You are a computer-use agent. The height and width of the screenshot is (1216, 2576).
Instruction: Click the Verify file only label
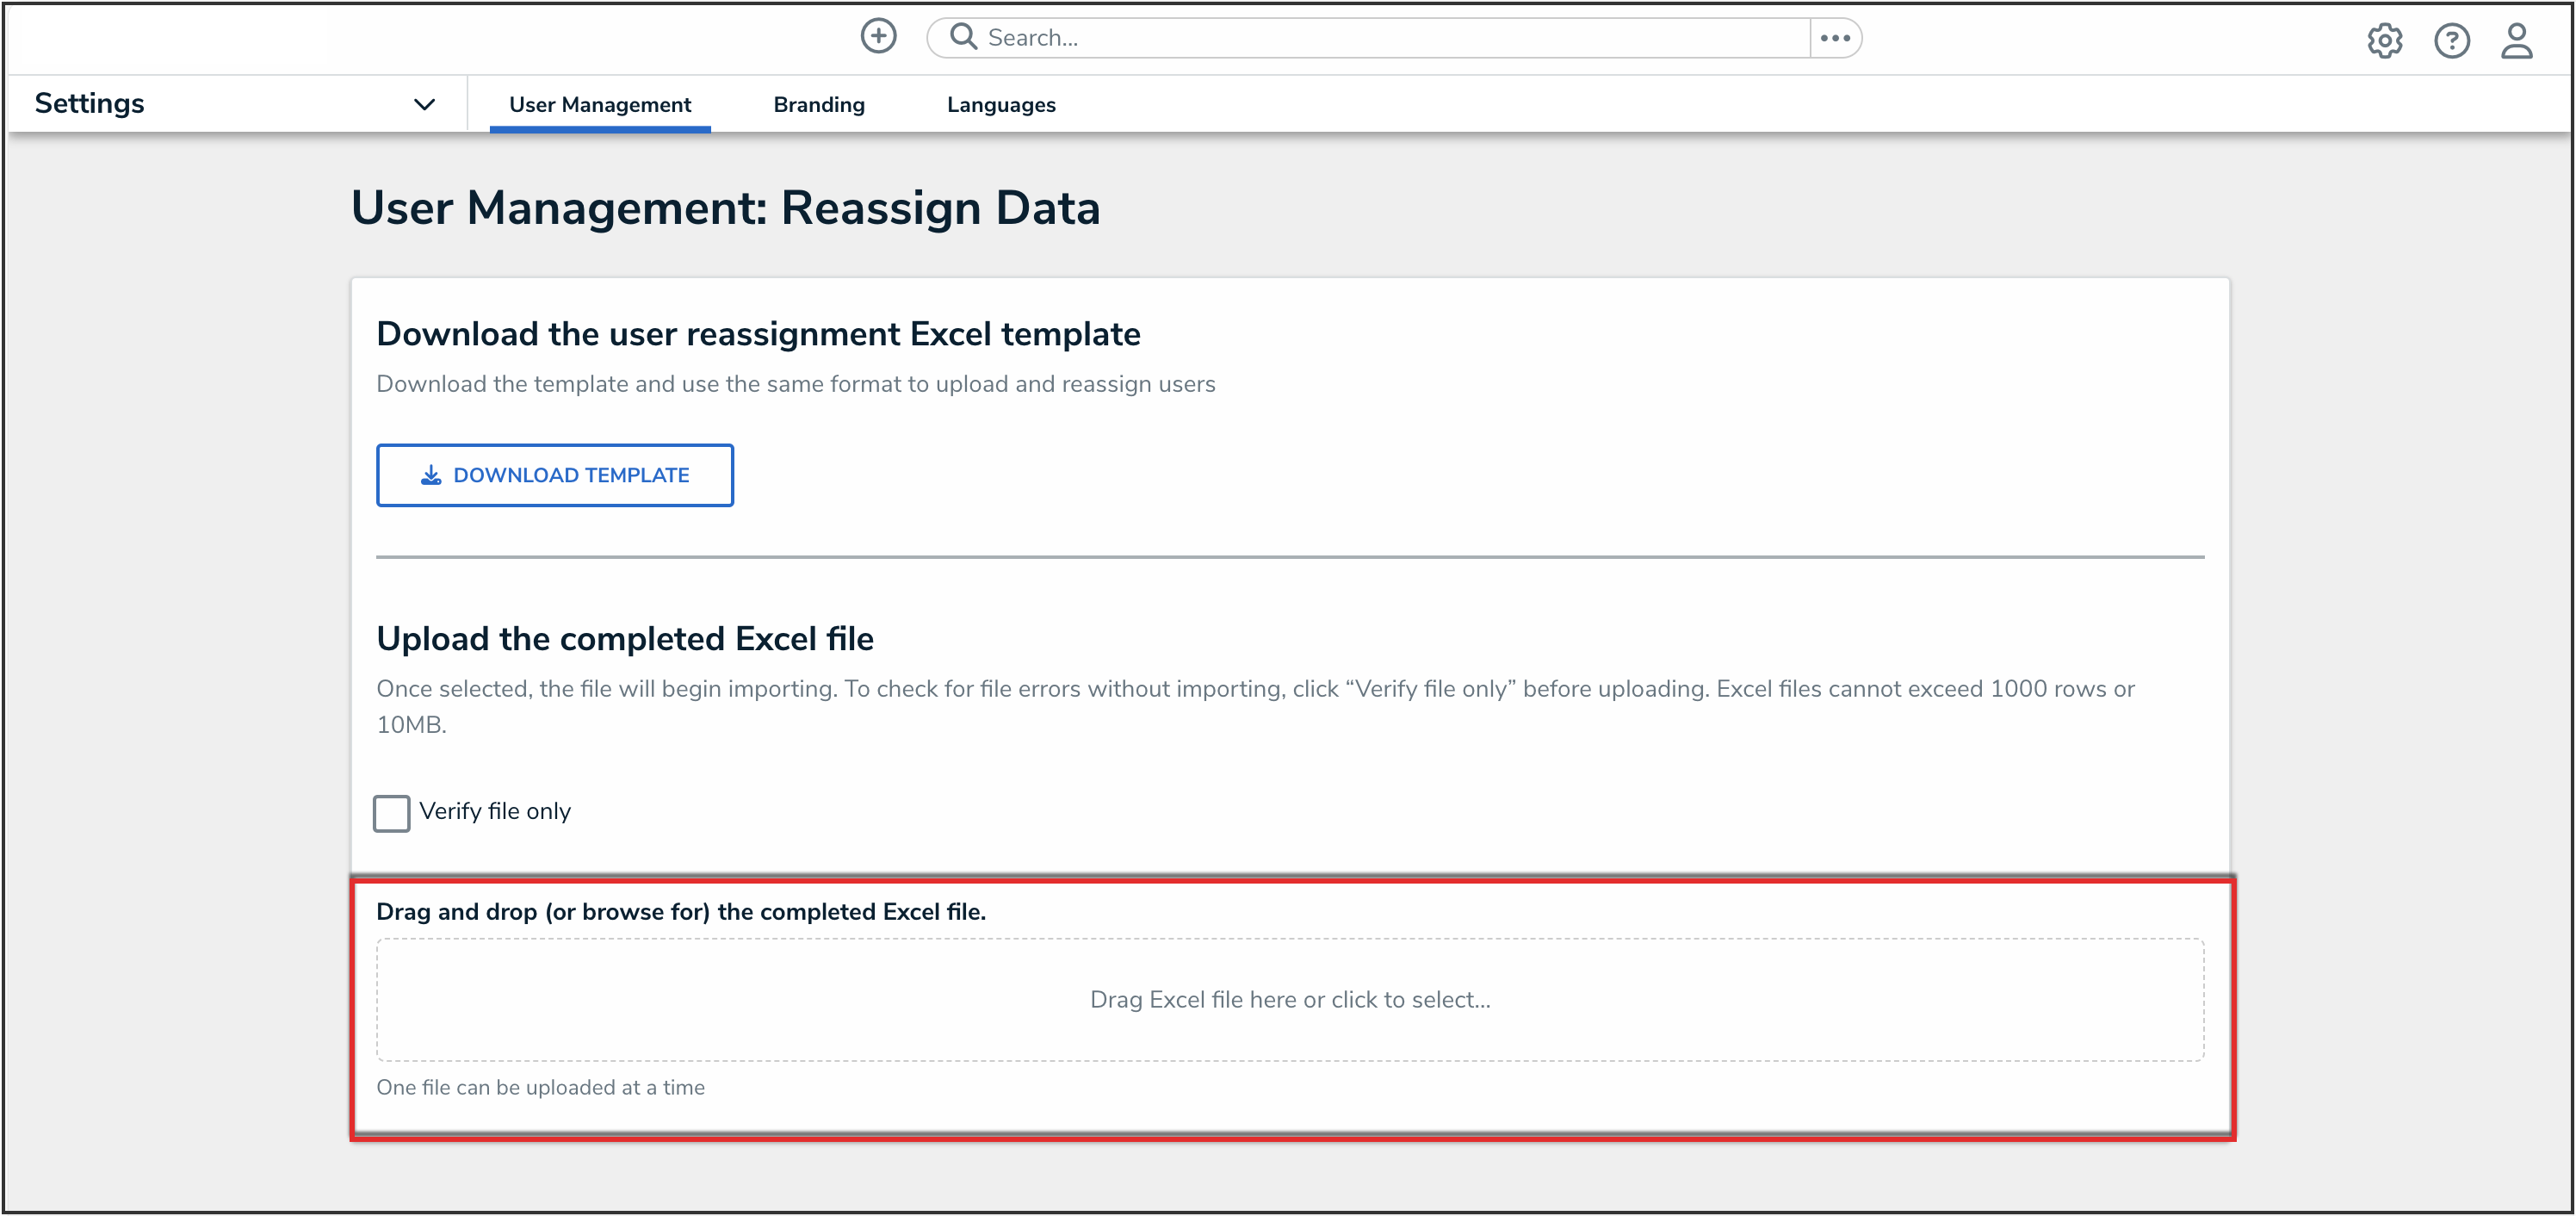click(495, 811)
